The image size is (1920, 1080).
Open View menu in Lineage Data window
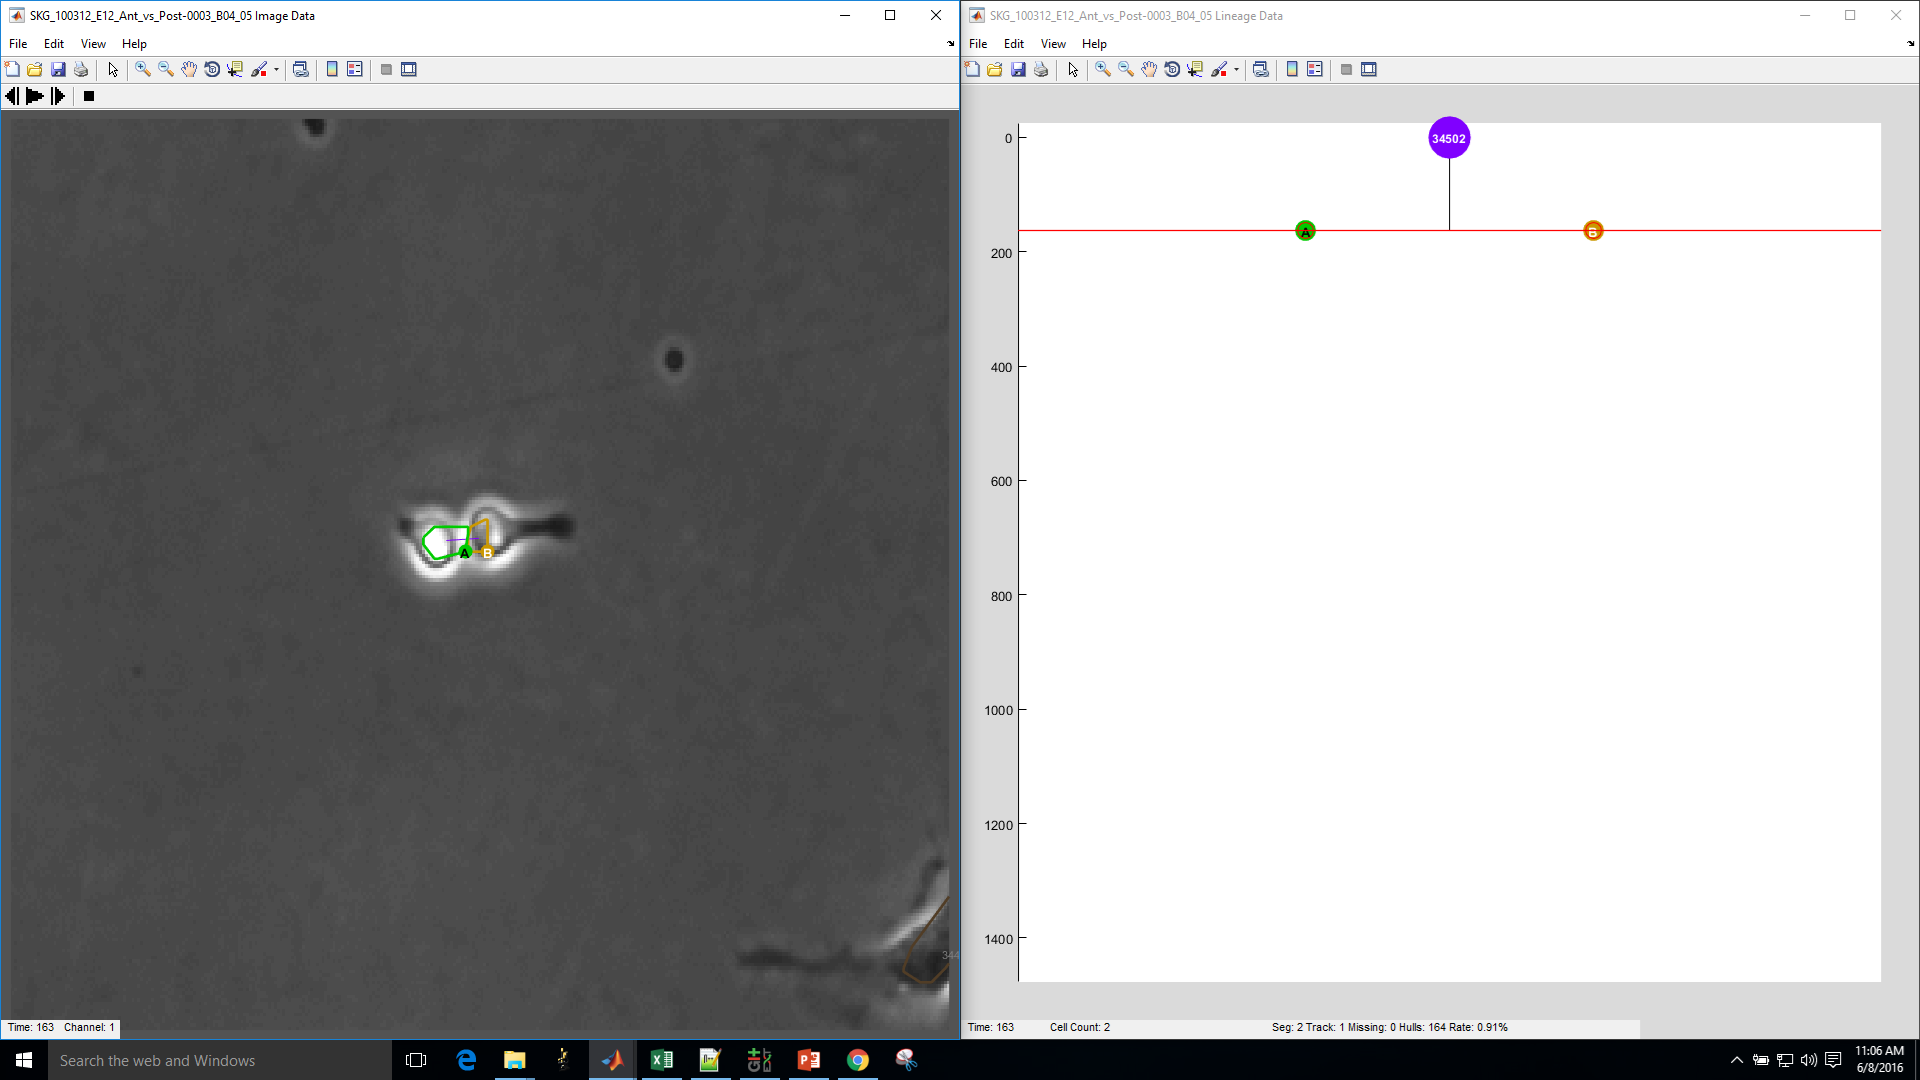(x=1053, y=44)
